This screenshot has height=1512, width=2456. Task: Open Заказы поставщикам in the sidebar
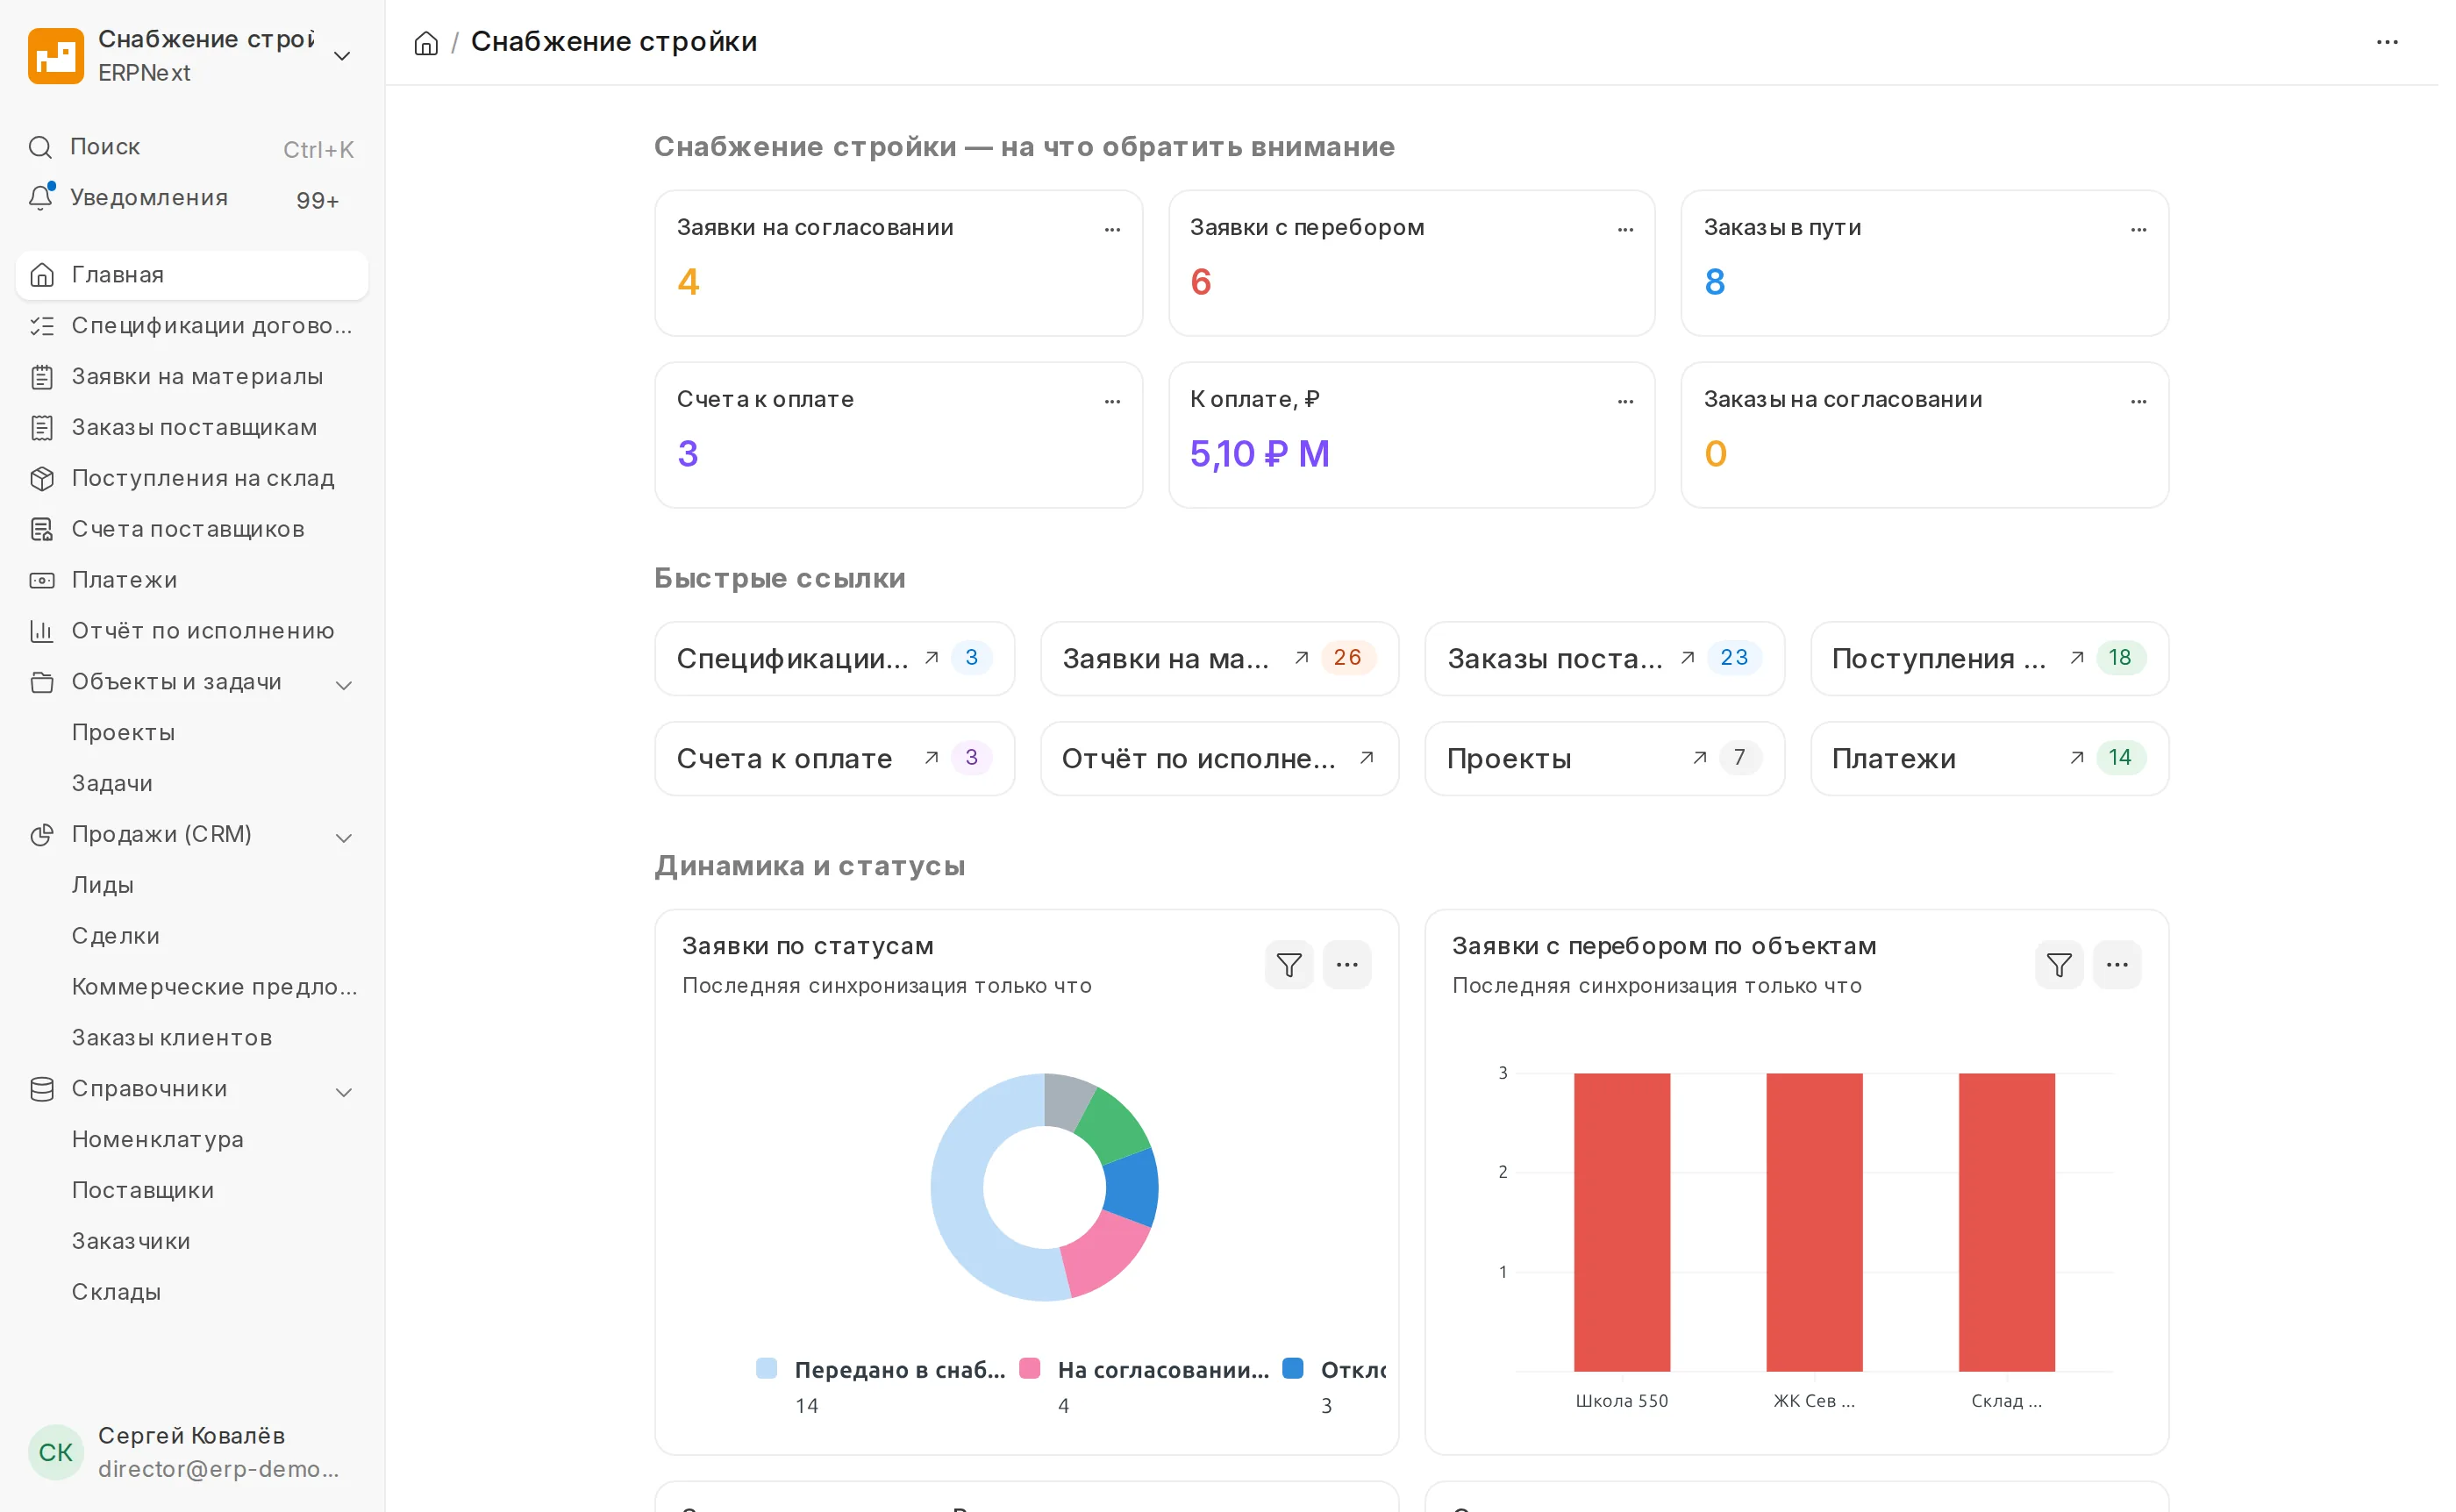[x=193, y=430]
